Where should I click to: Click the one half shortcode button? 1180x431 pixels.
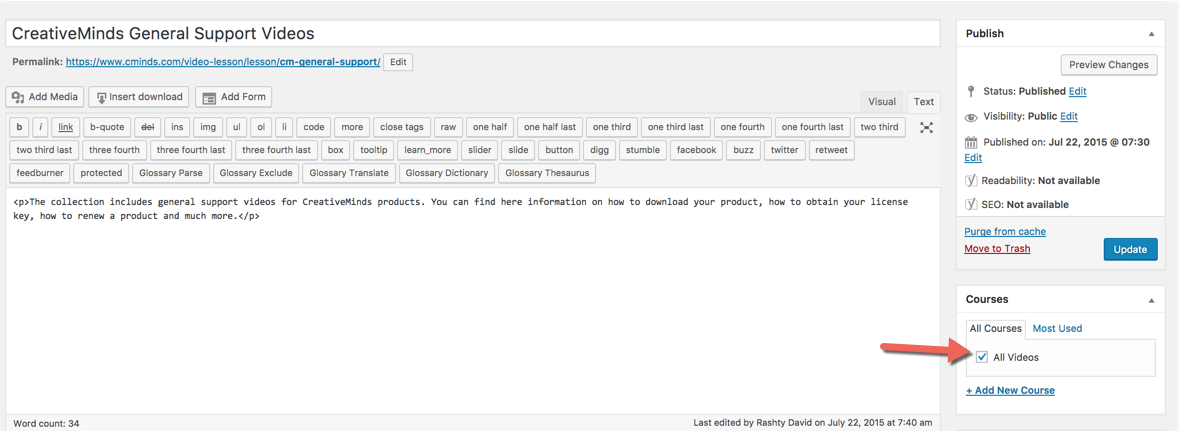[x=490, y=127]
